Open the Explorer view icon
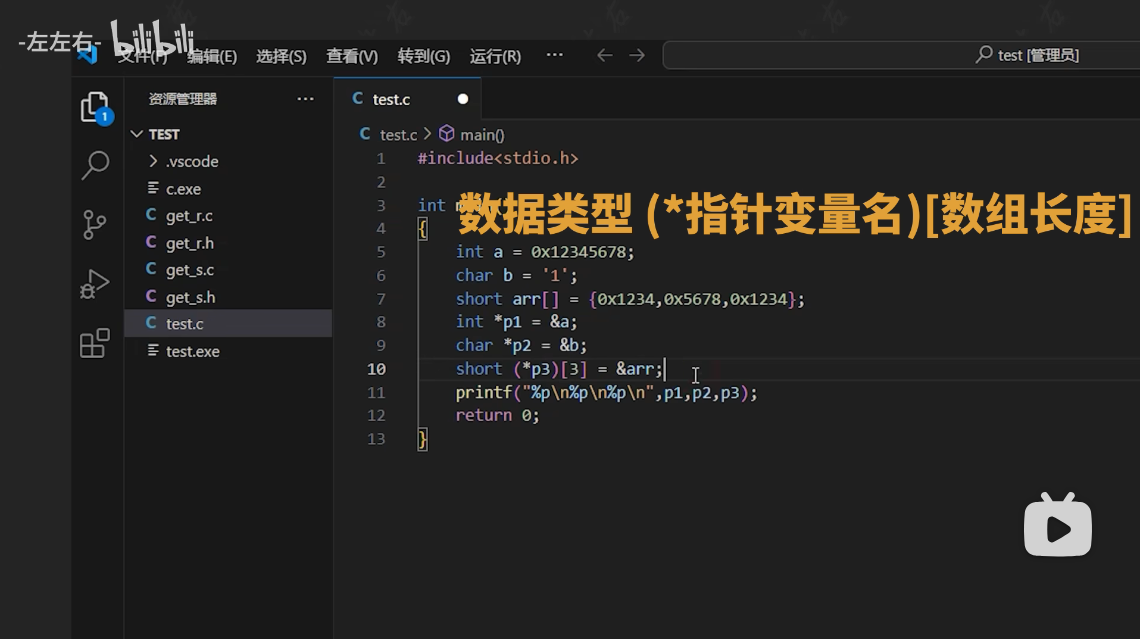 click(x=95, y=107)
